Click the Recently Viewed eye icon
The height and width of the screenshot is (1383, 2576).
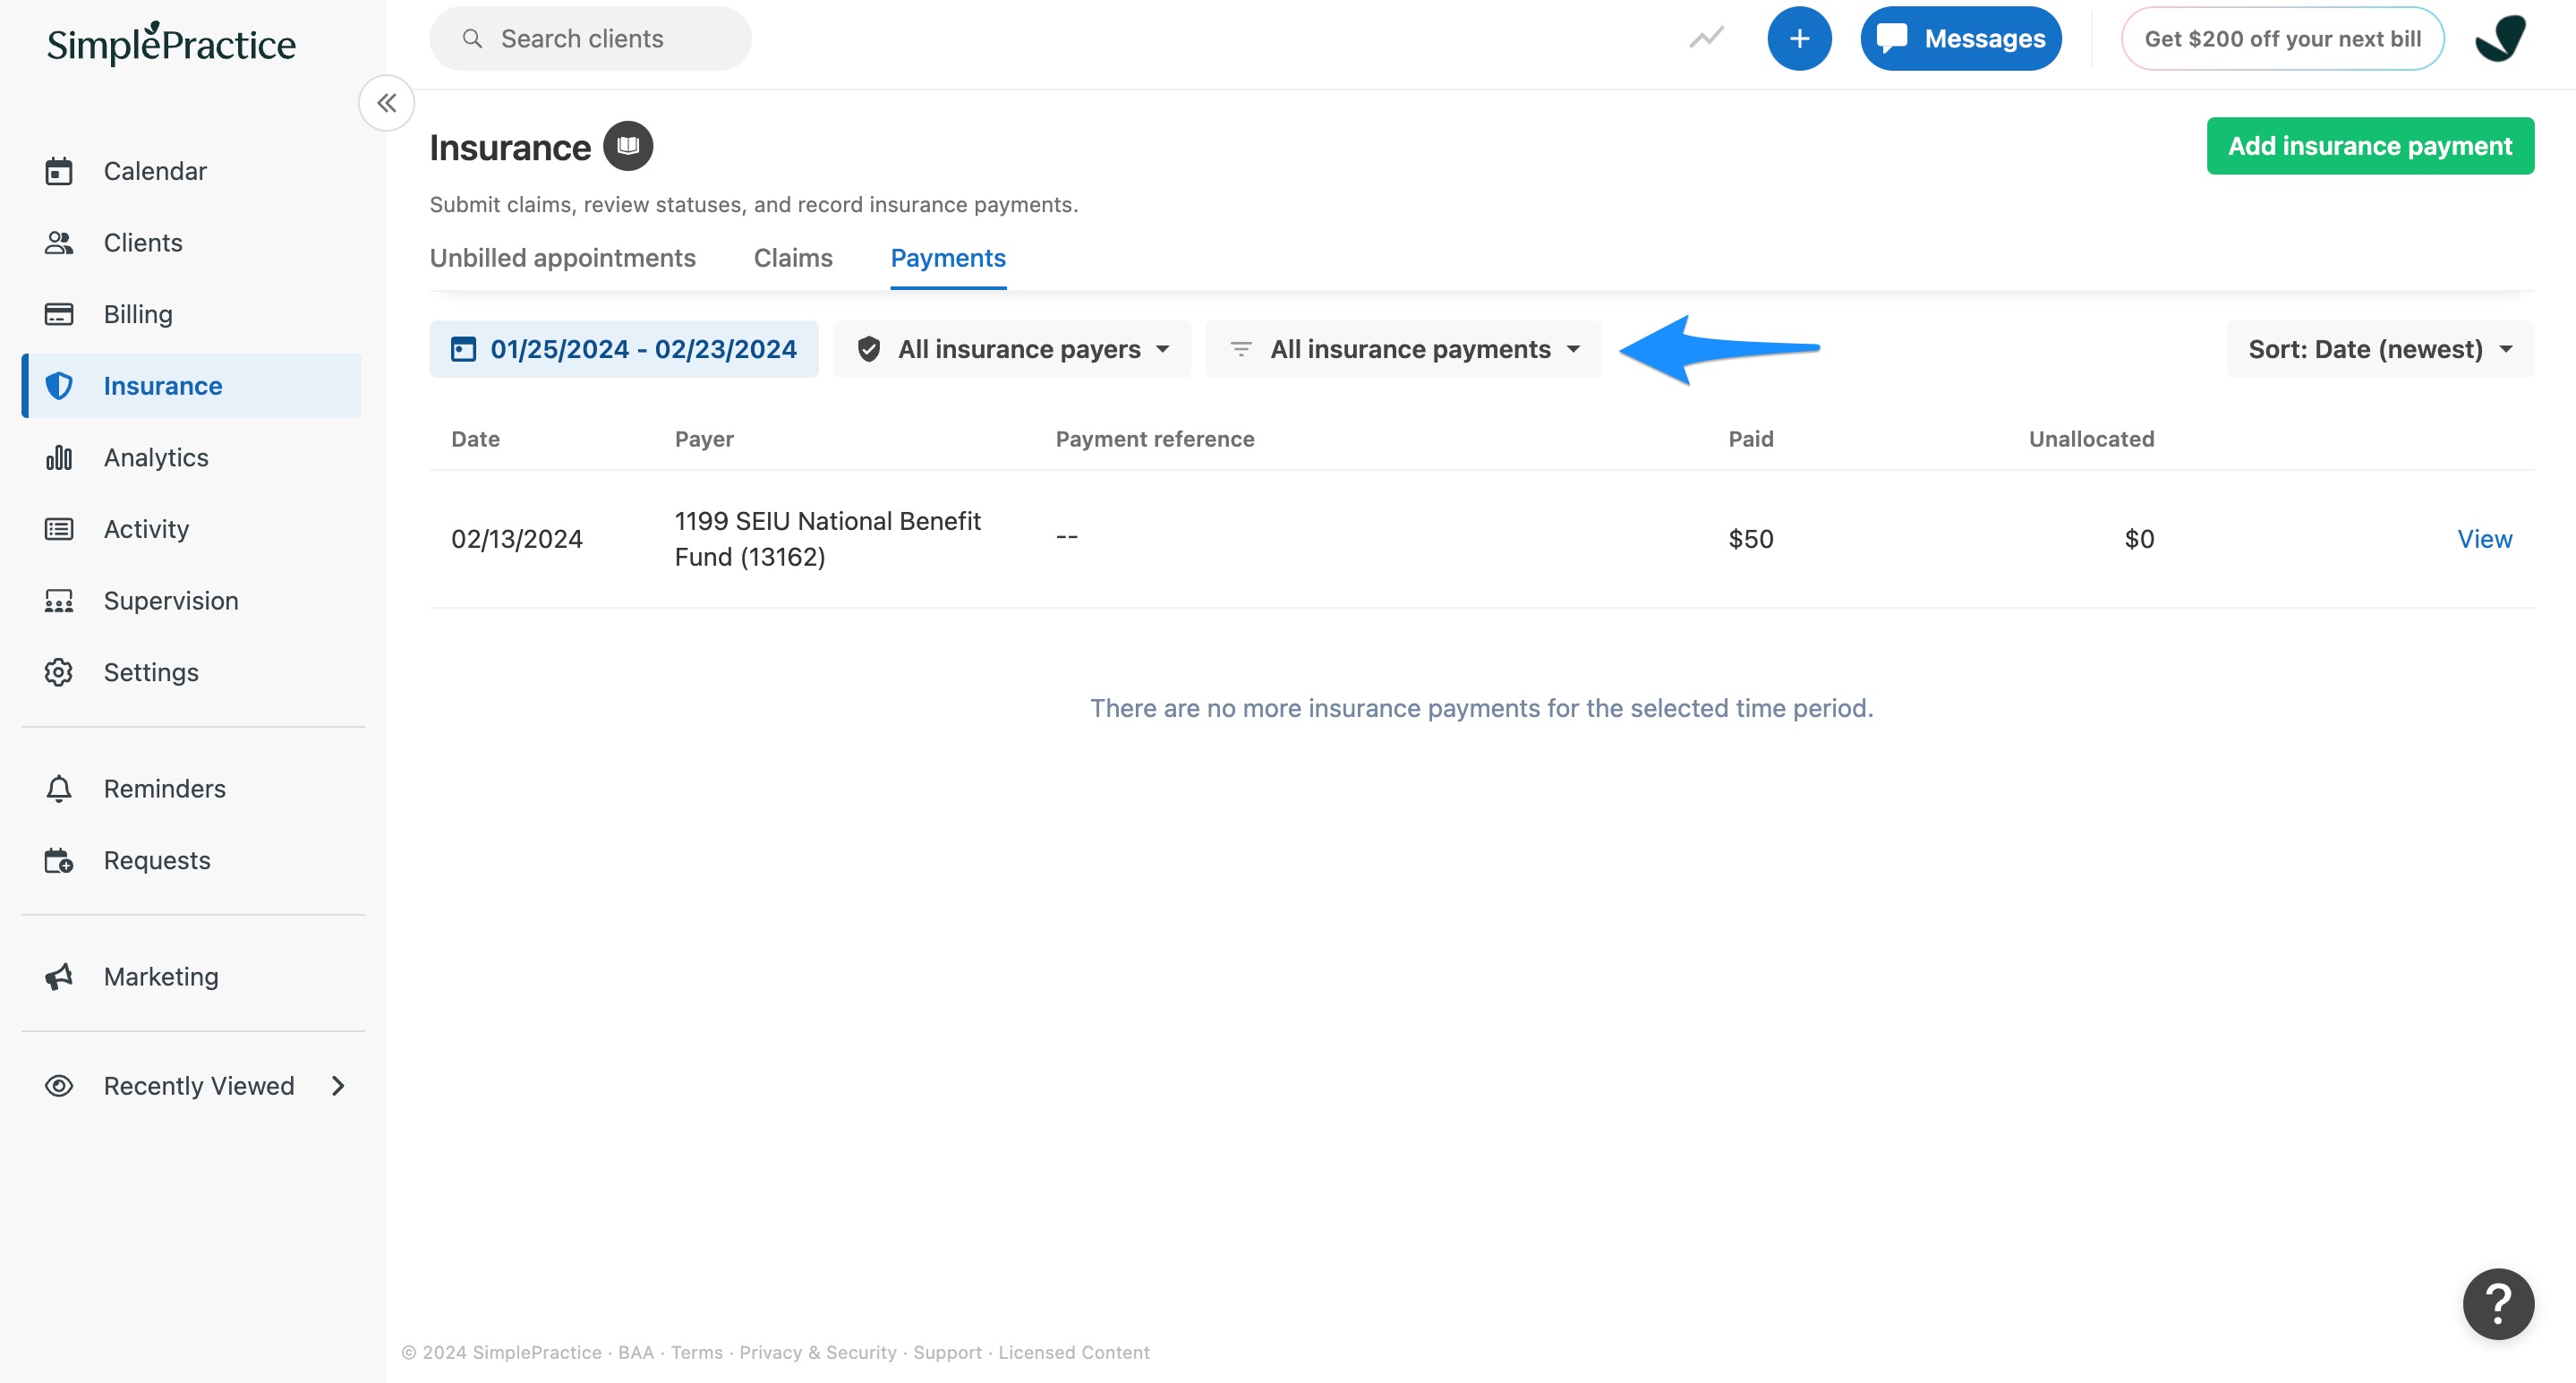click(x=59, y=1086)
